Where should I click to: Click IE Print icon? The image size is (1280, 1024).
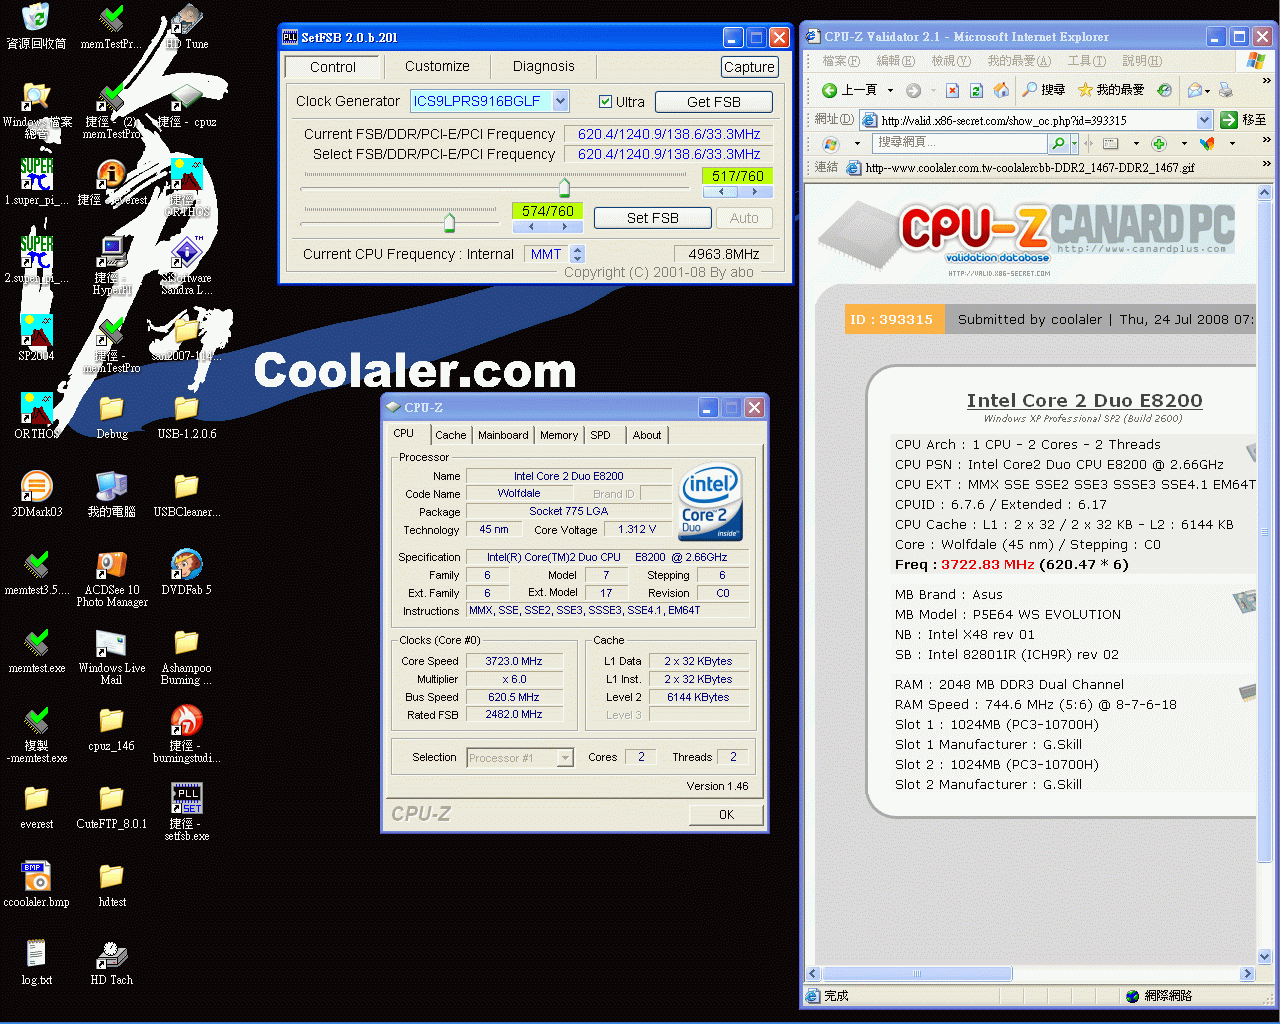[x=1226, y=90]
